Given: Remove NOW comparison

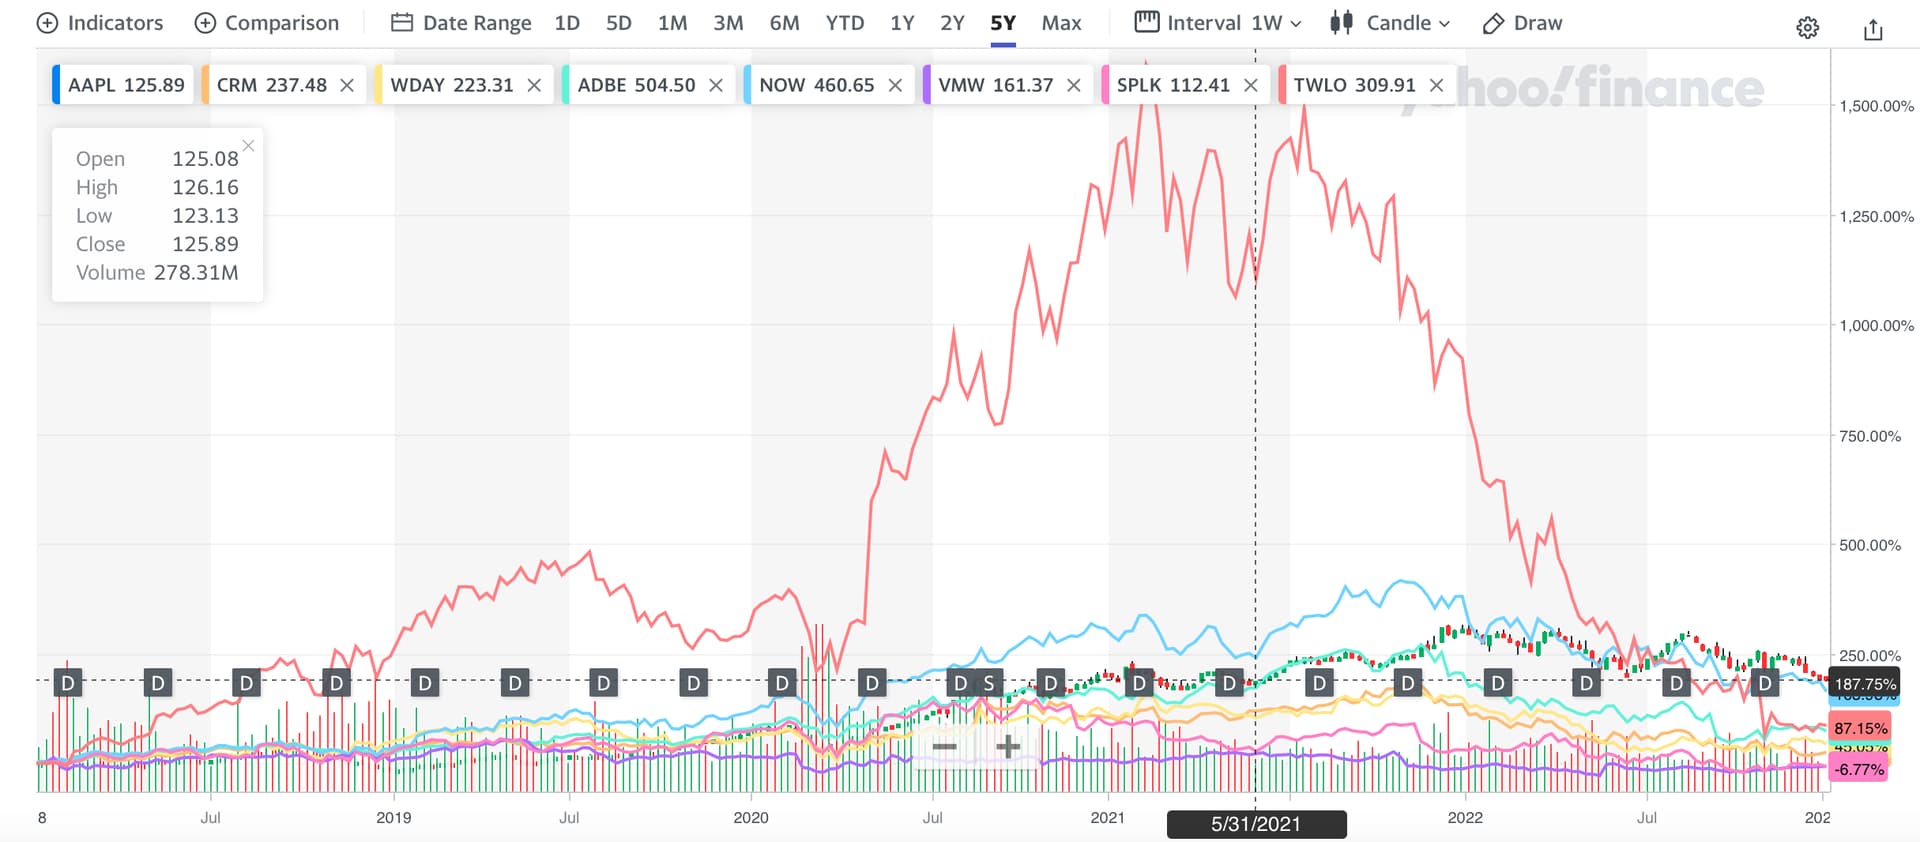Looking at the screenshot, I should 895,85.
